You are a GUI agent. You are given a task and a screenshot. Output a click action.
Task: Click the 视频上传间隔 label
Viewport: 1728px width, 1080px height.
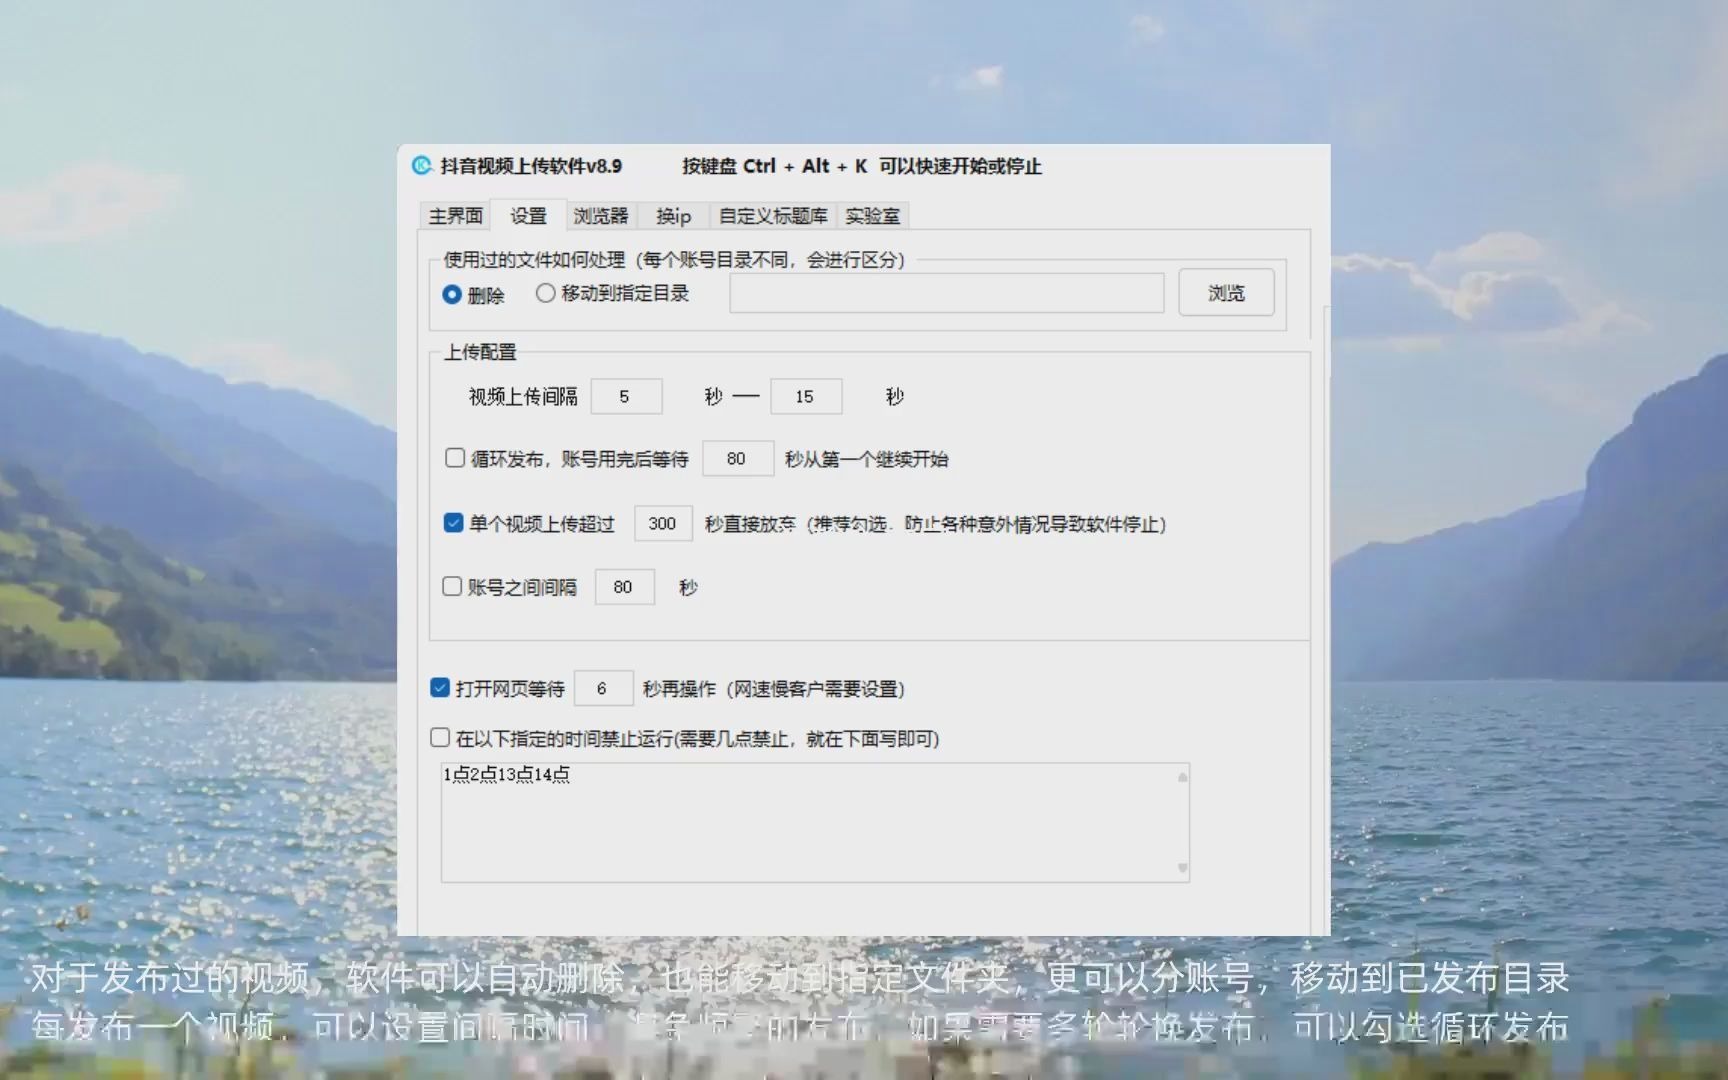pos(523,397)
